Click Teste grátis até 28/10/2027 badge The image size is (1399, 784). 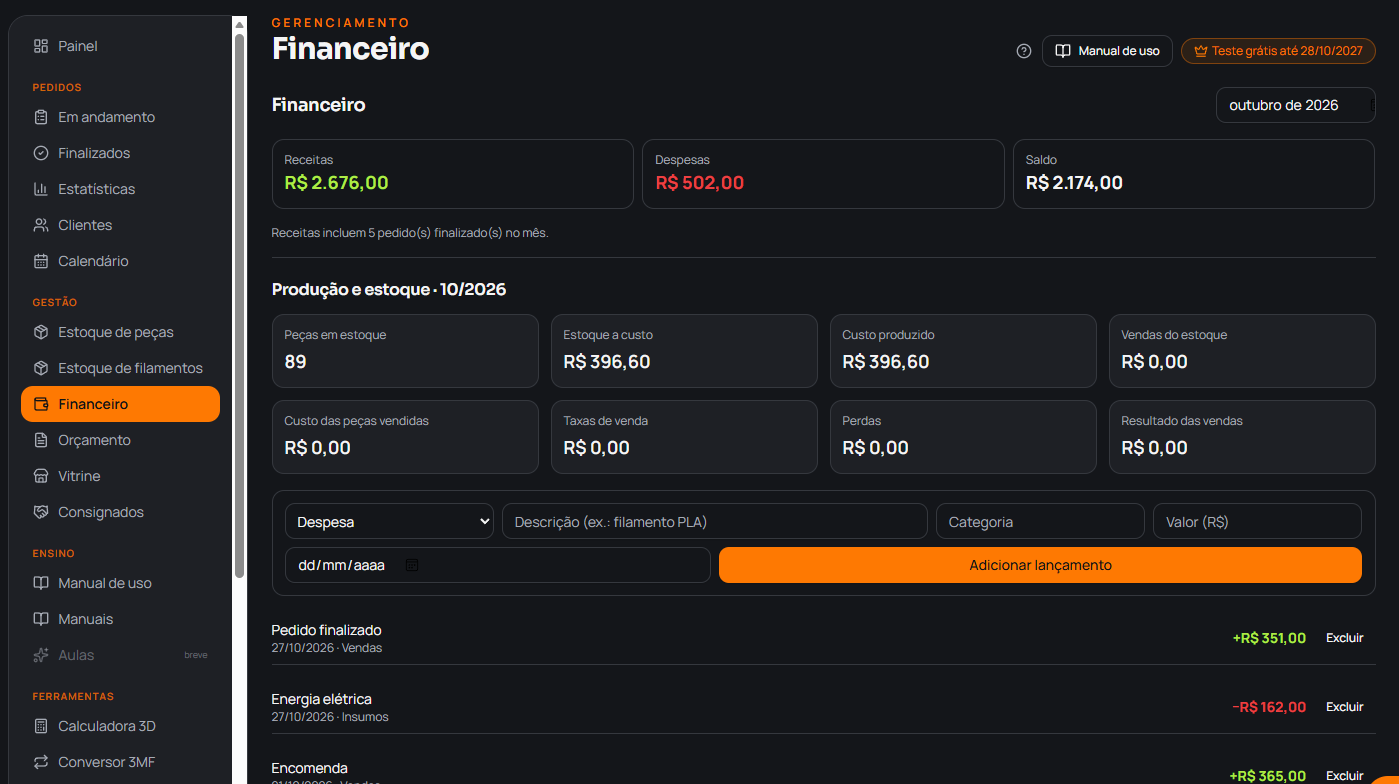point(1278,51)
